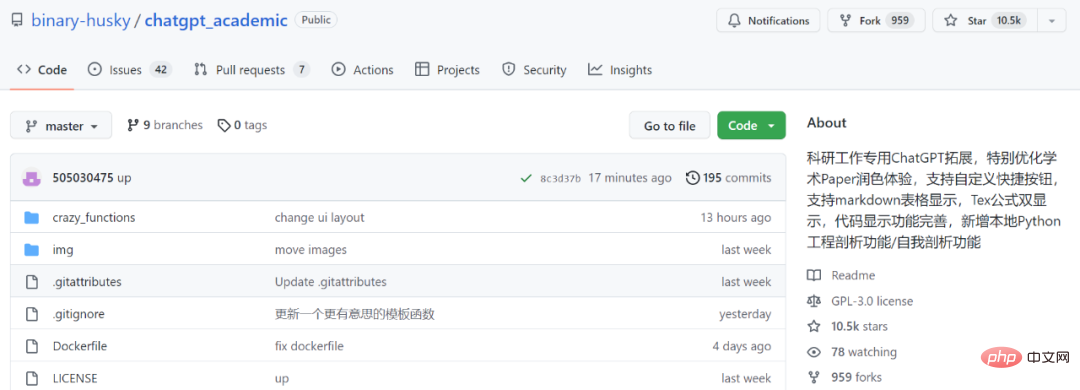Click the repository book icon beside binary-husky
This screenshot has height=390, width=1080.
(17, 20)
